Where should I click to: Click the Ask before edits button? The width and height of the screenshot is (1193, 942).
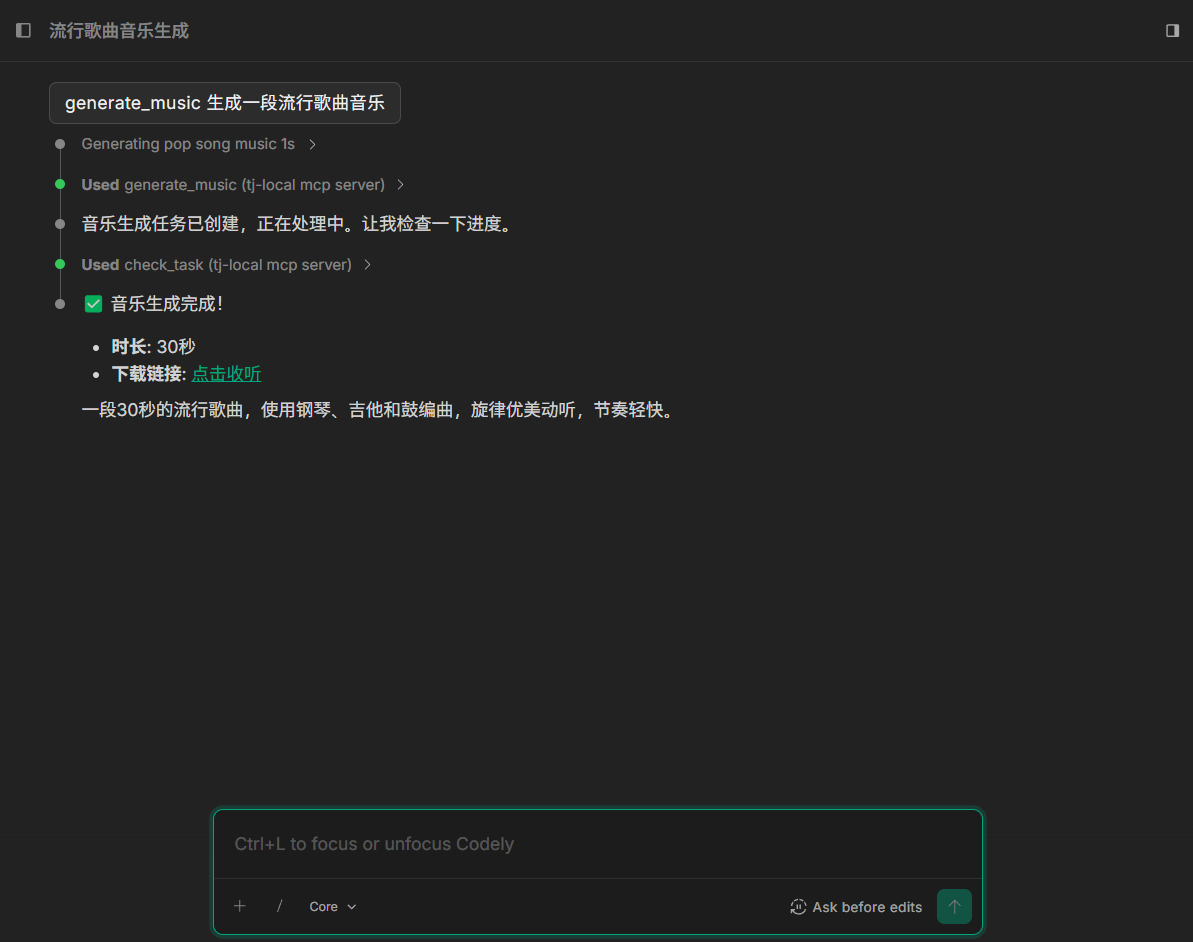click(857, 907)
